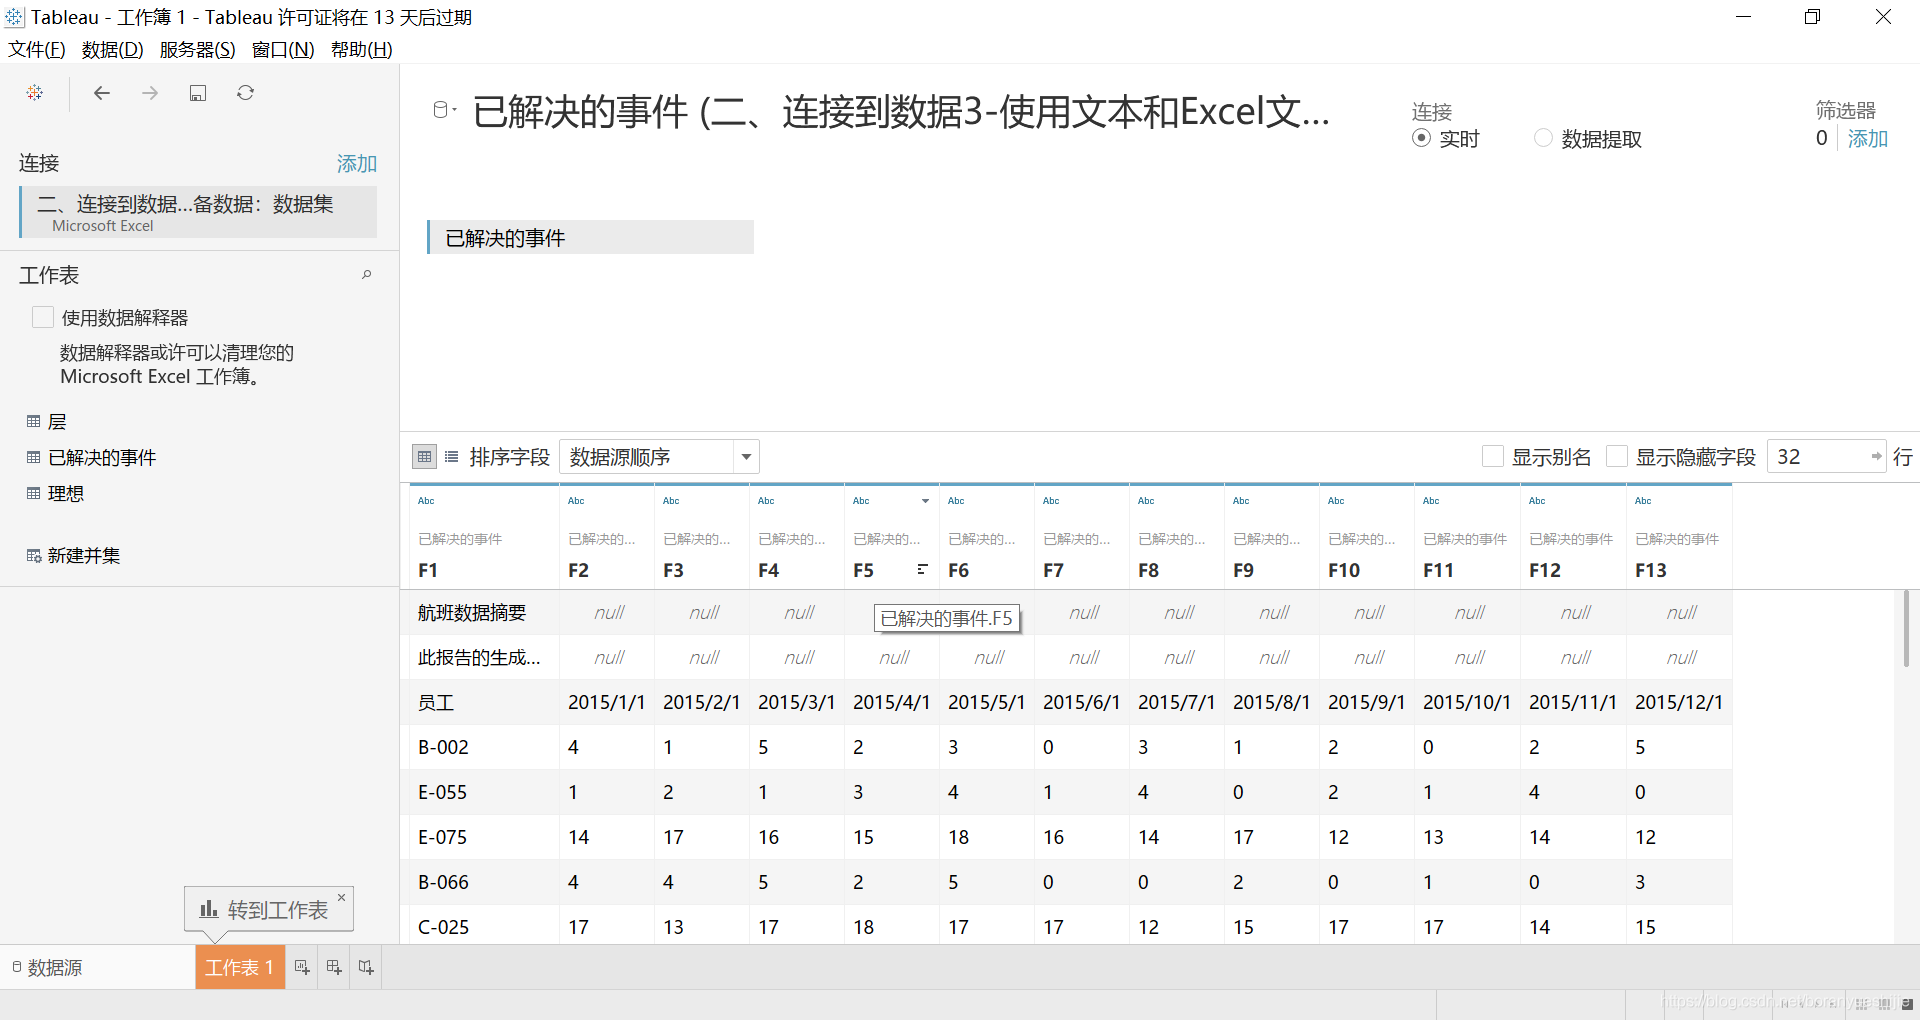Change F7 column Abc data type
The image size is (1920, 1020).
tap(1051, 501)
